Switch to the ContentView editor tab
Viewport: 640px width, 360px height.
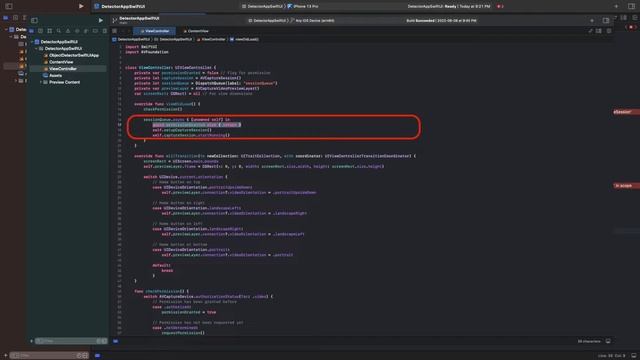(x=196, y=31)
